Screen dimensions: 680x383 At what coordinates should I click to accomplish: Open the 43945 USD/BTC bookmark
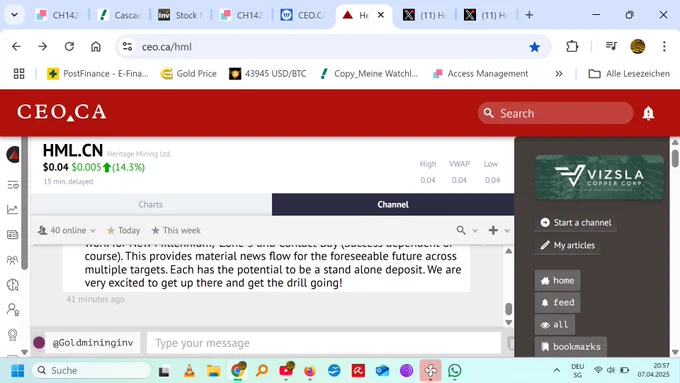click(268, 74)
